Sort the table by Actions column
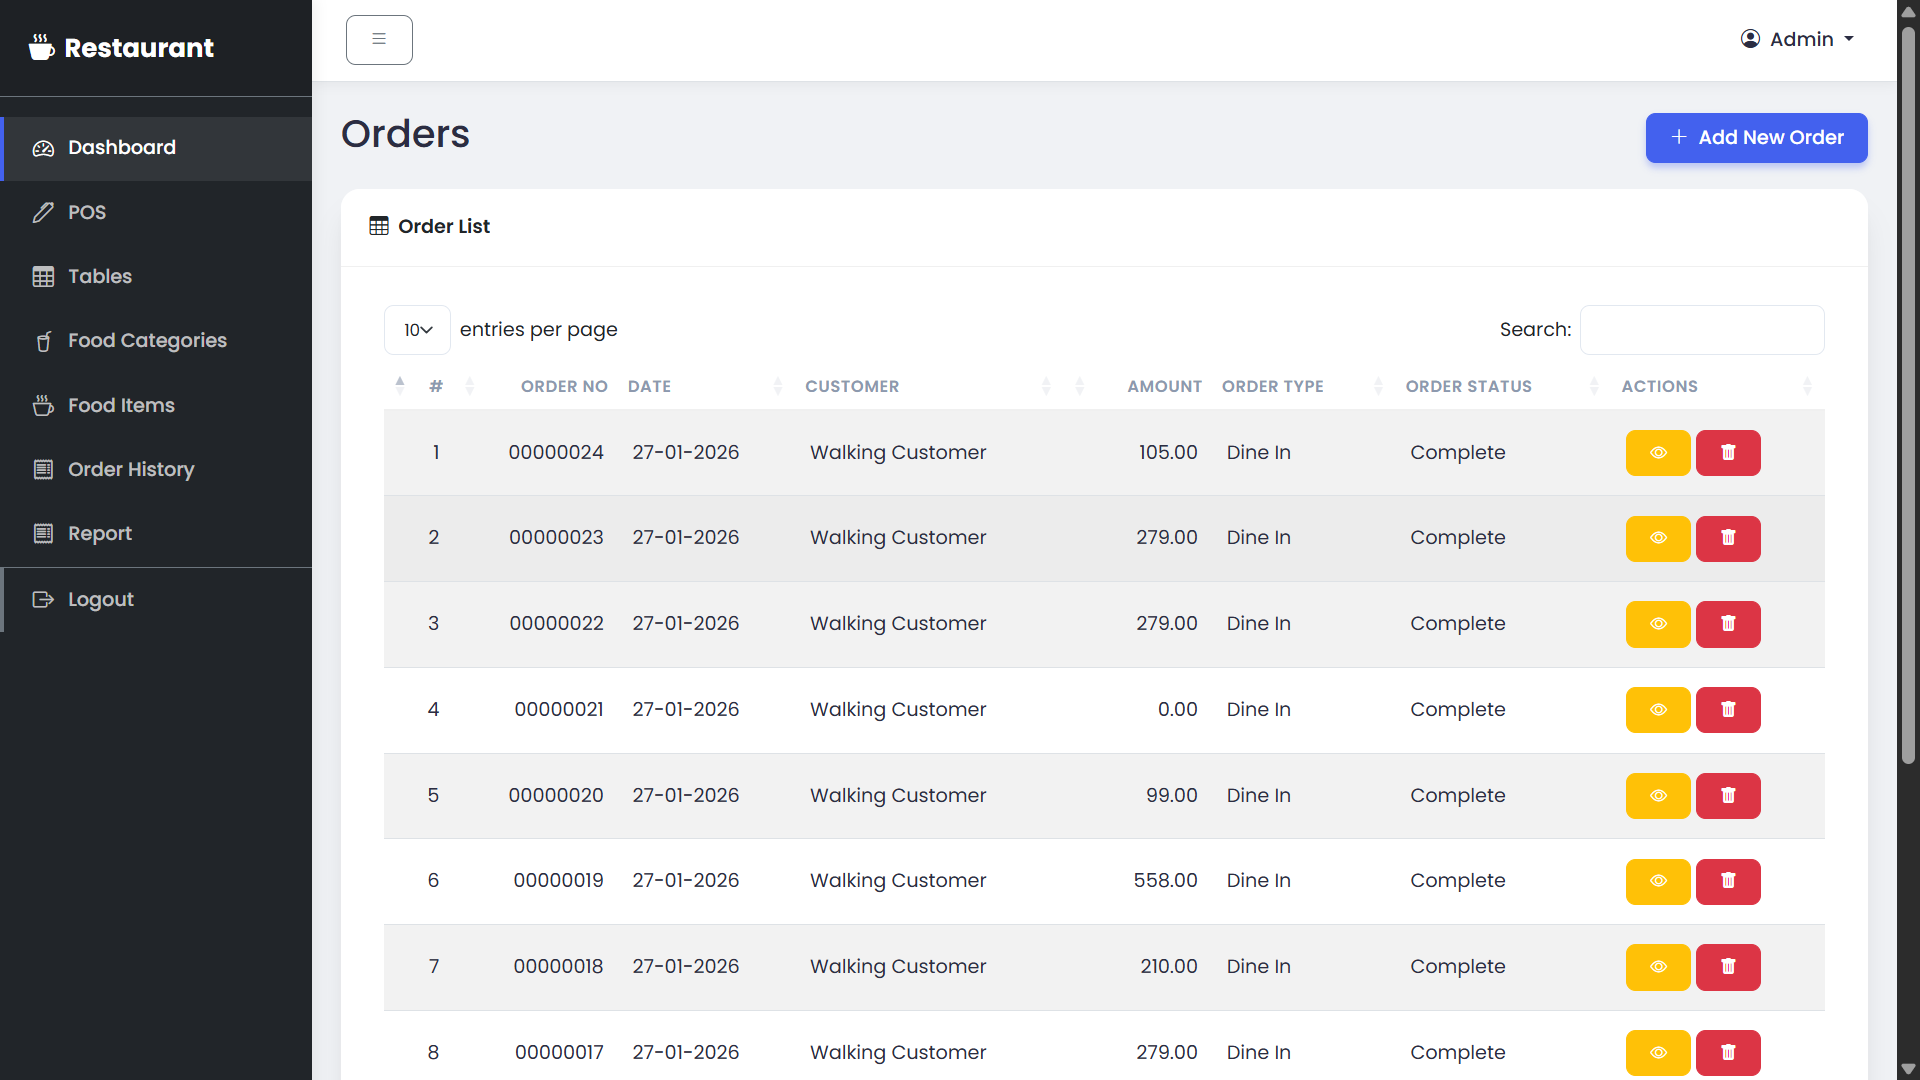 [1716, 386]
